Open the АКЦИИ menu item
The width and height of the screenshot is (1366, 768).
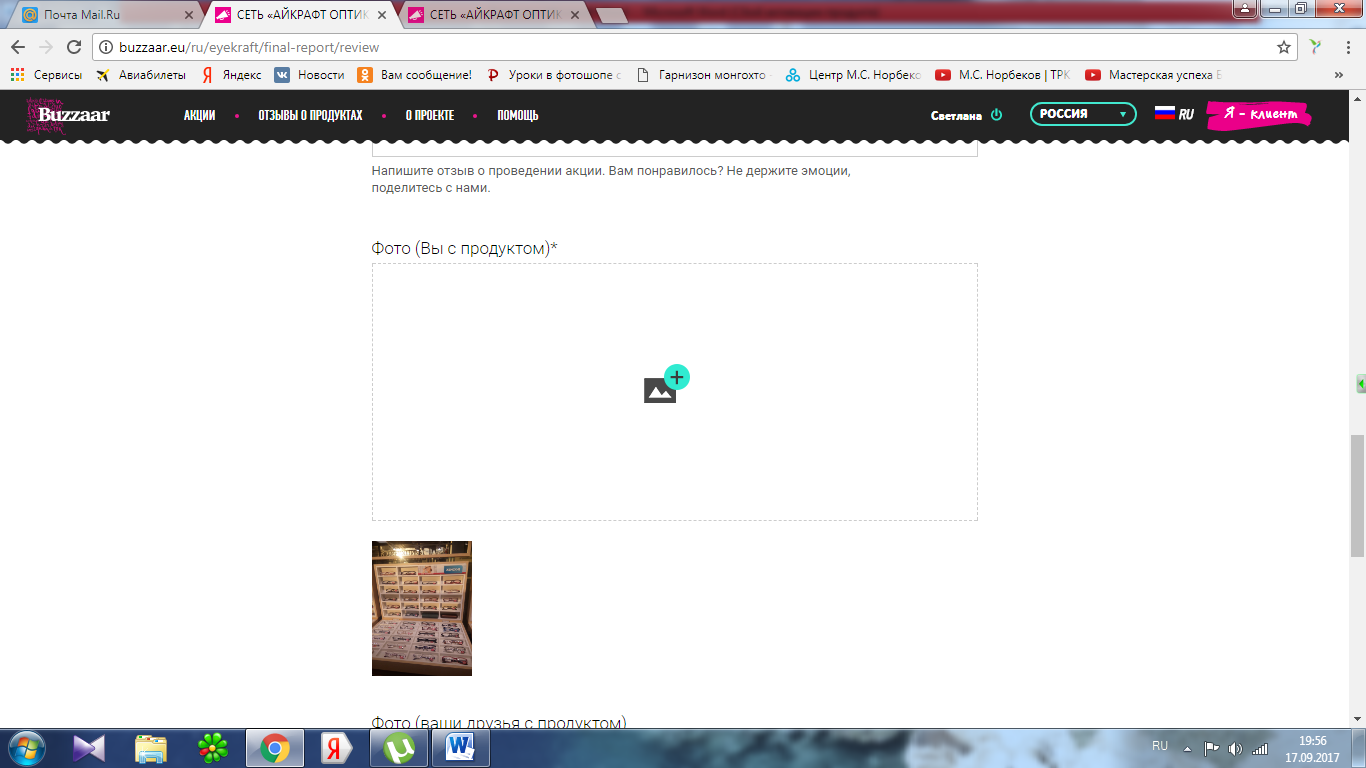pos(199,115)
